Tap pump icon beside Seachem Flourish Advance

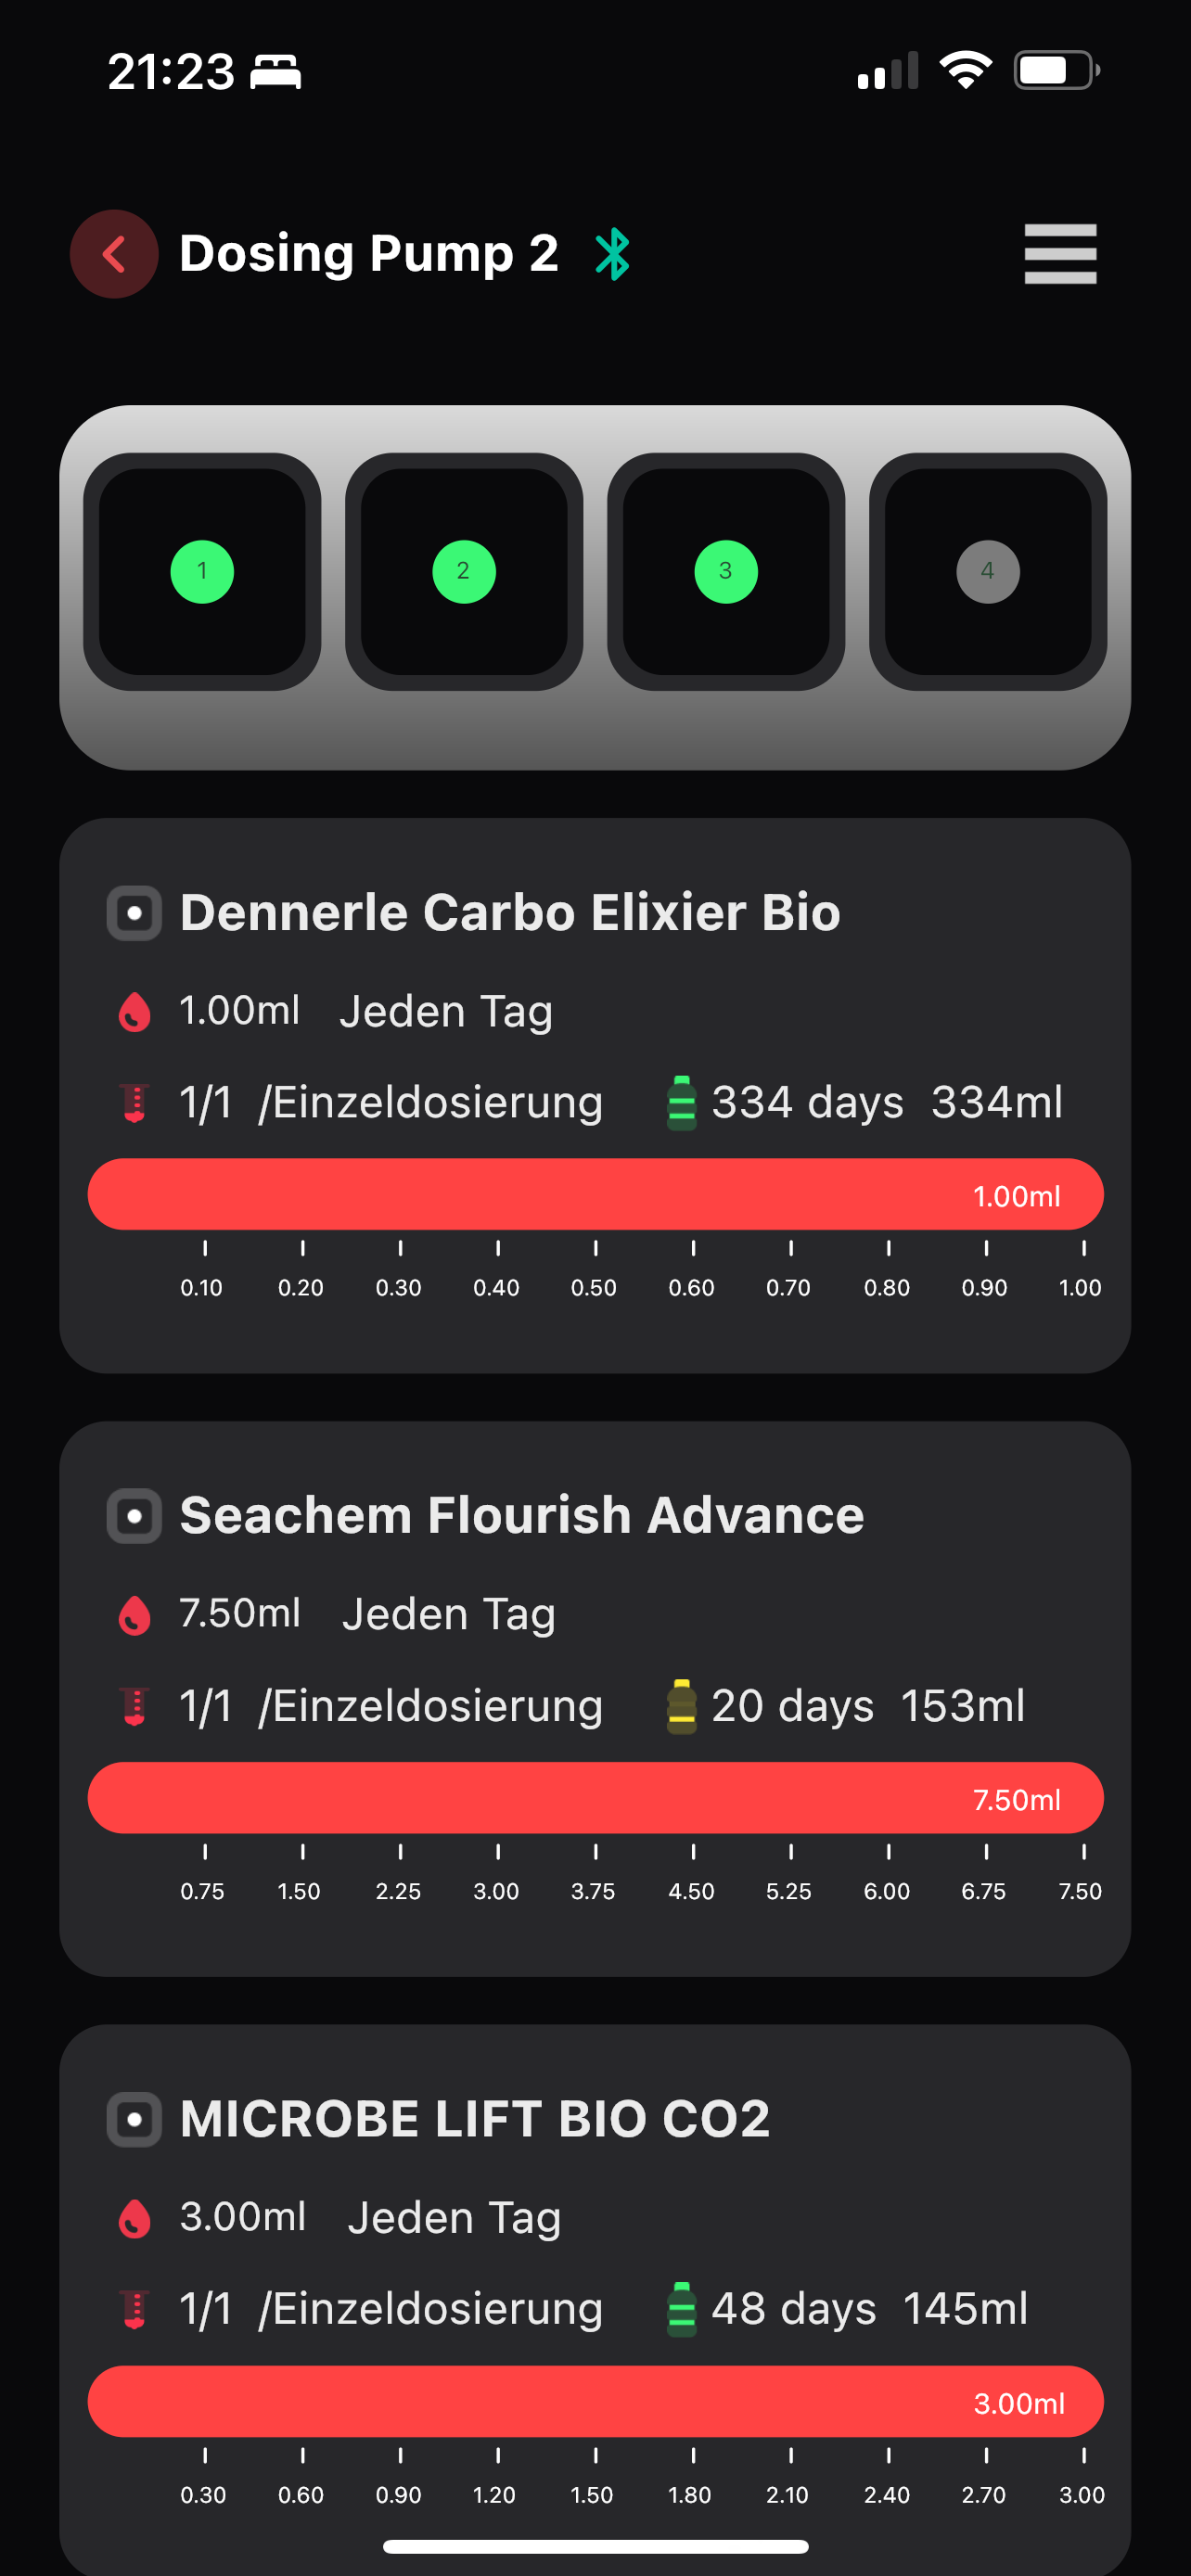point(134,1516)
